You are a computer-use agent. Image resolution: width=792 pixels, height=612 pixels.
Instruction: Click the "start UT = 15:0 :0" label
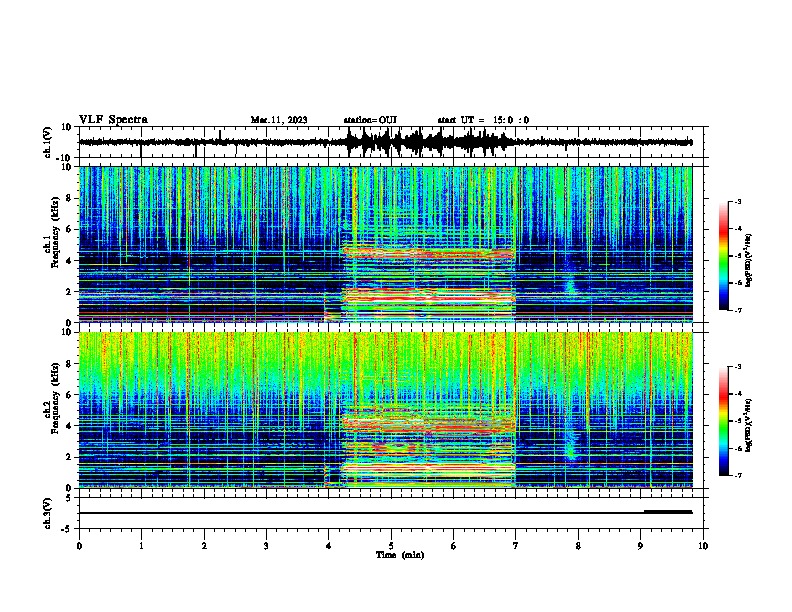[483, 120]
